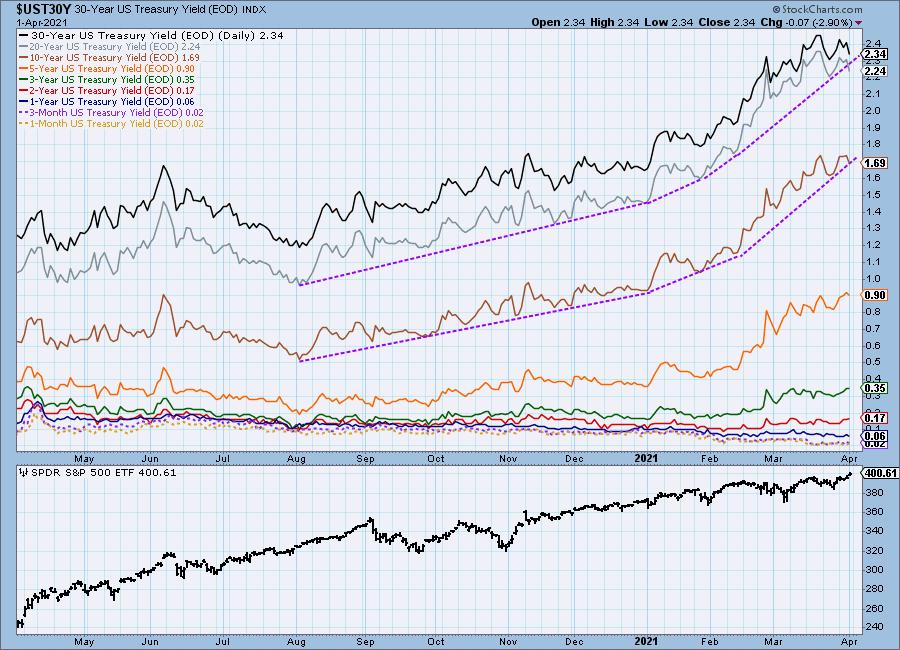Click the 2.34 last-value tag on right axis
This screenshot has height=650, width=900.
875,55
